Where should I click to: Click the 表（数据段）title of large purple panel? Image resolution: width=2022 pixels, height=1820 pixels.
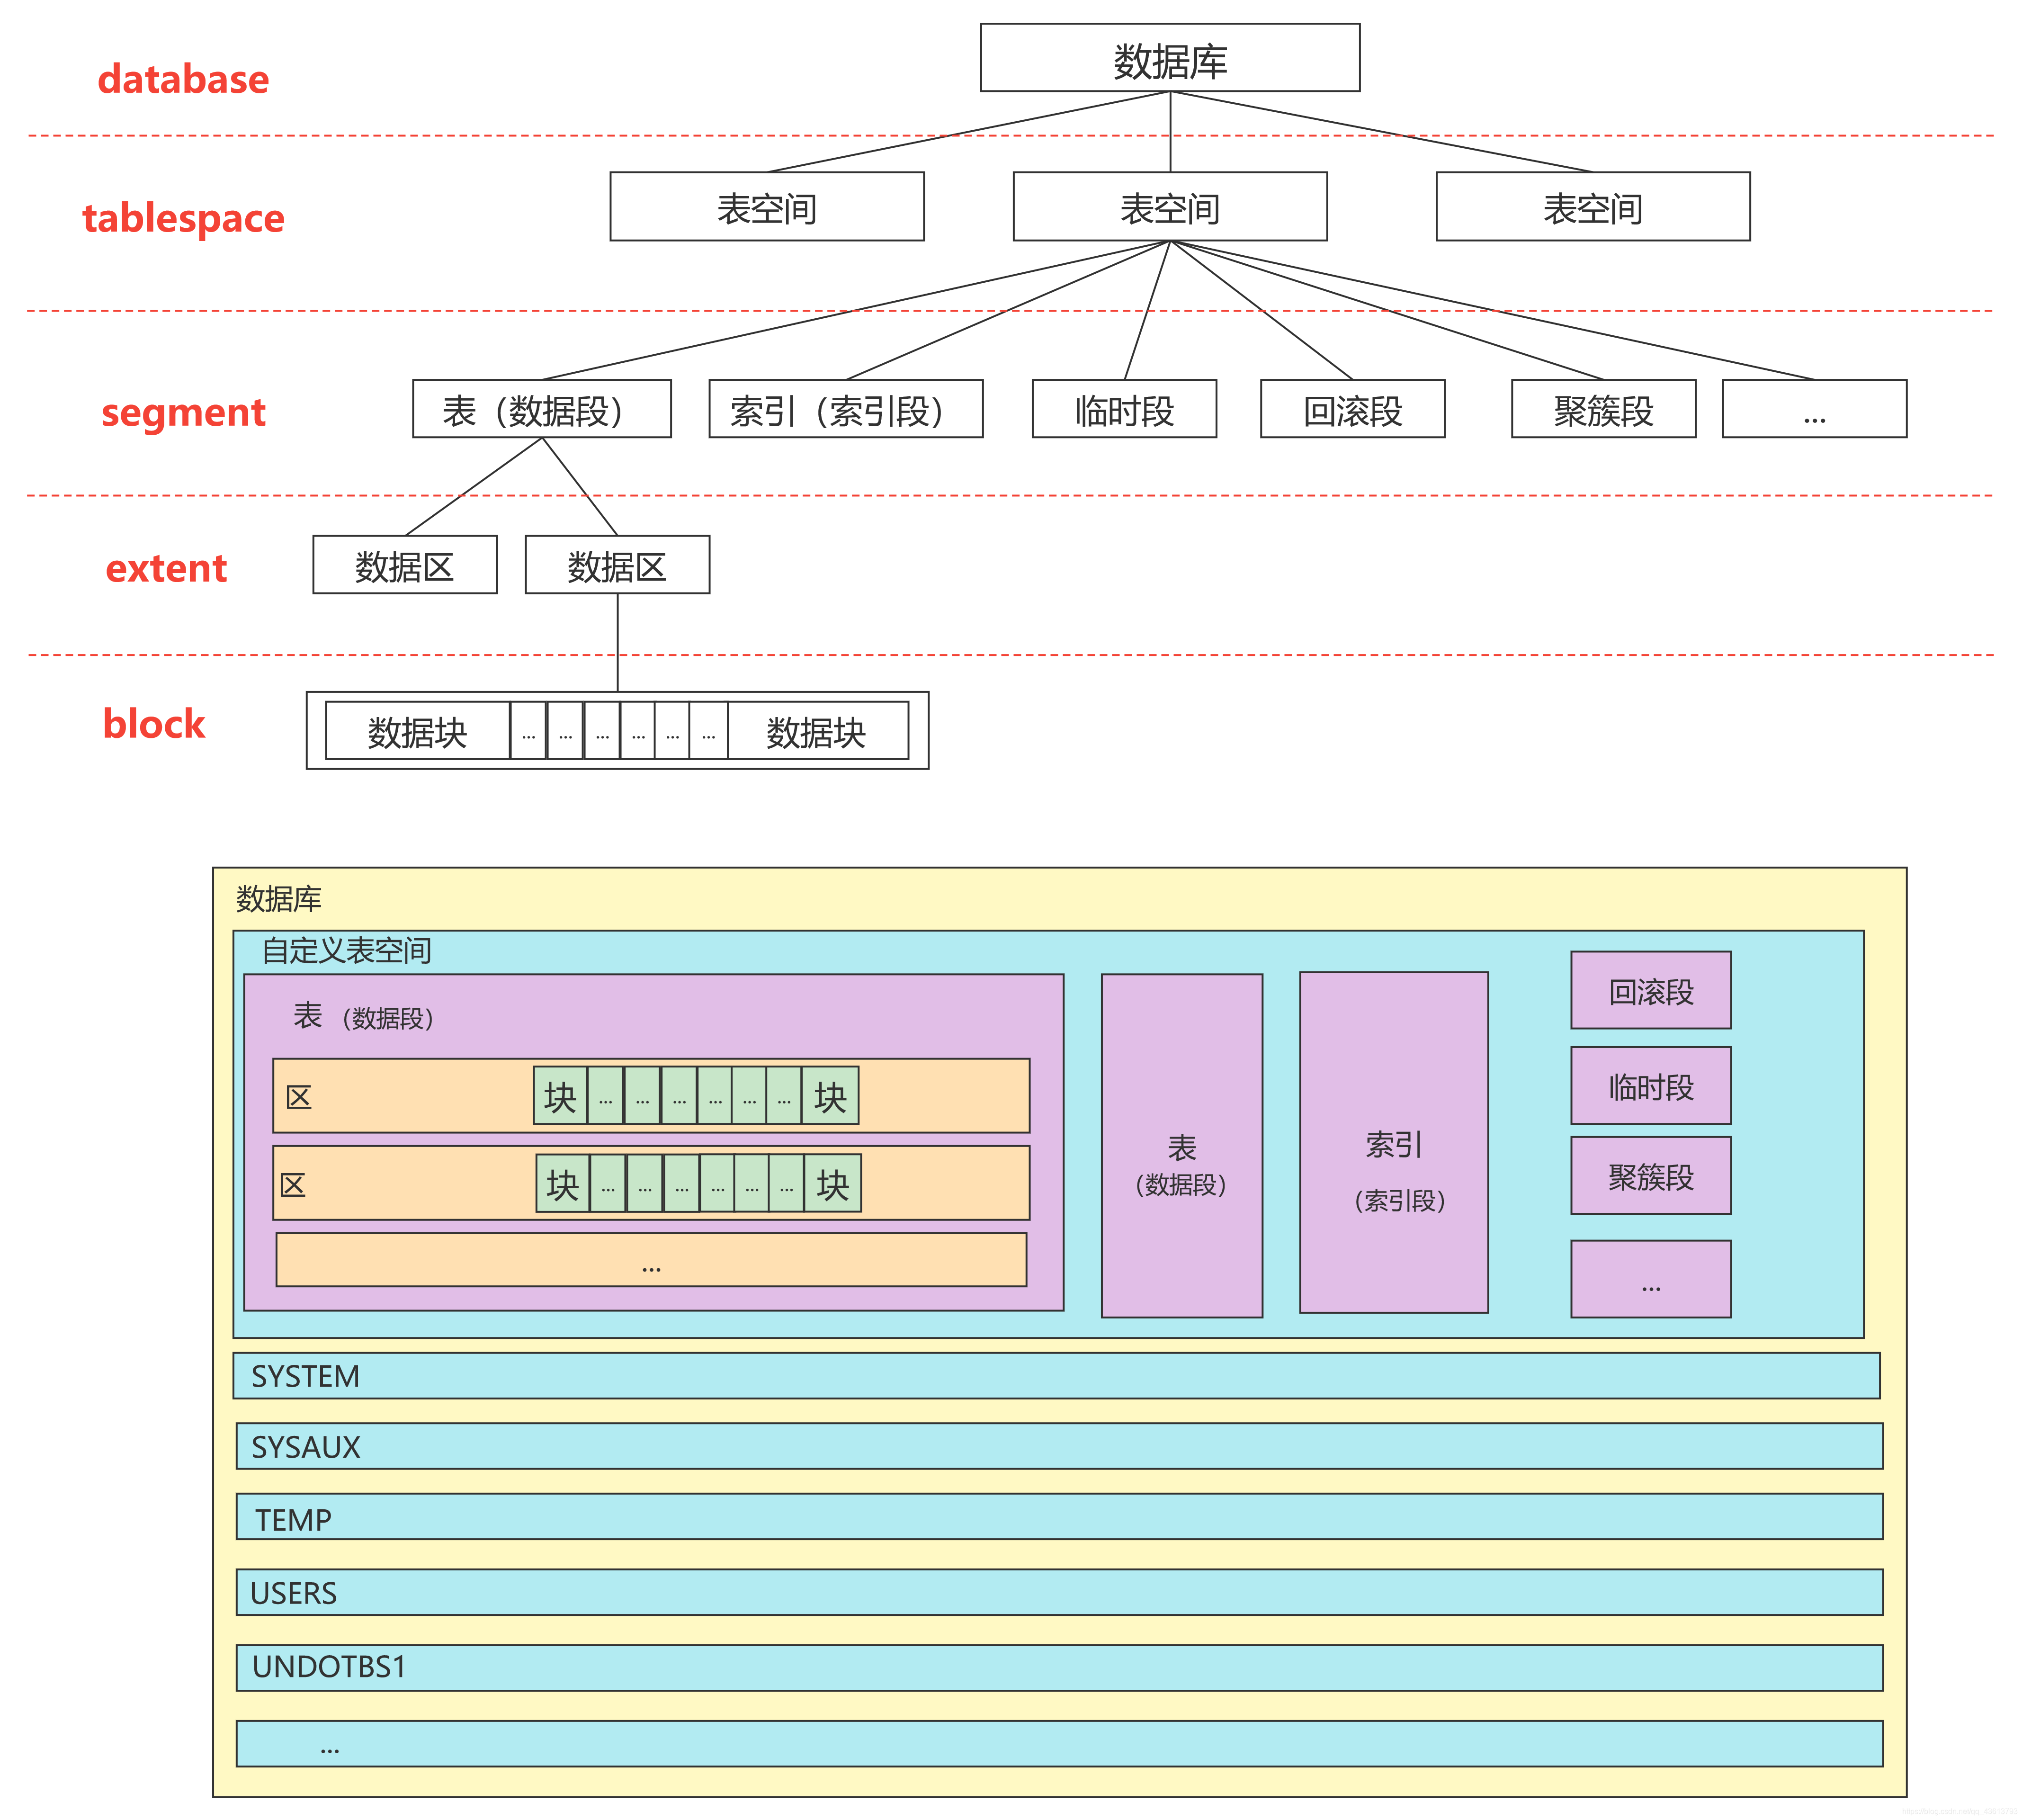[x=363, y=1016]
